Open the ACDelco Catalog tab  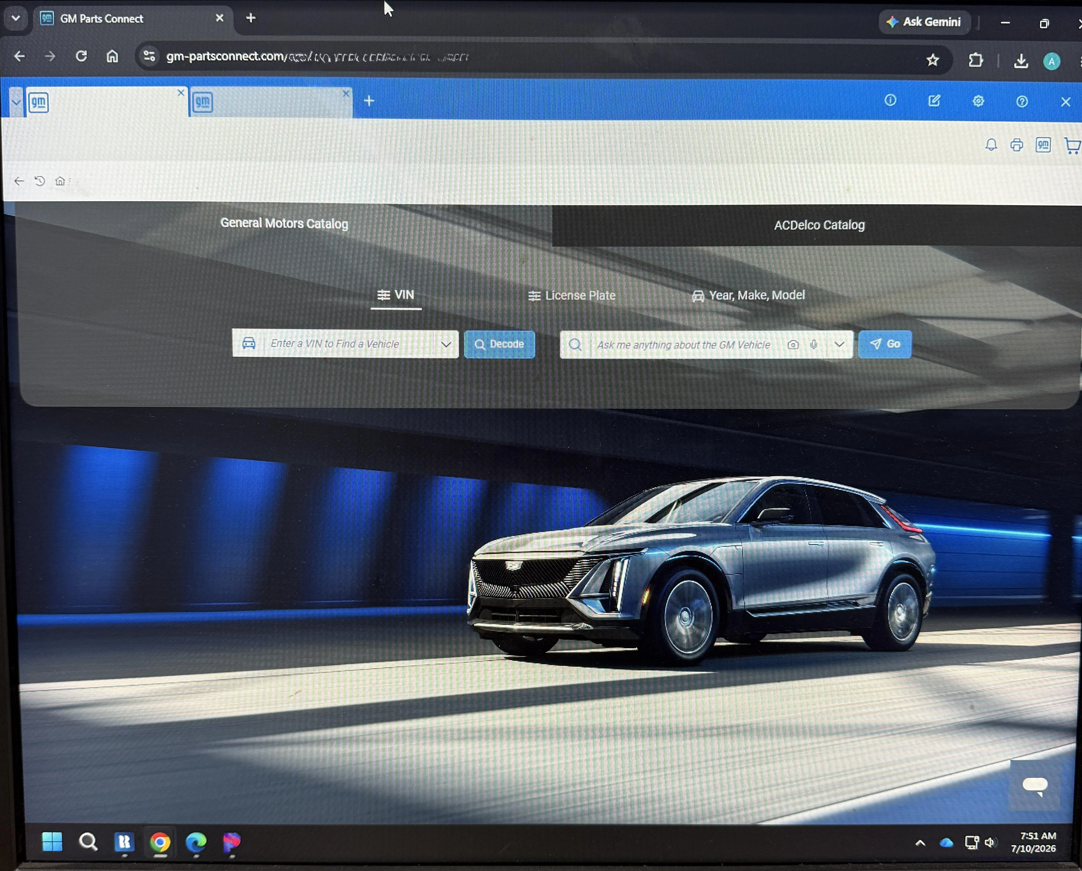[x=819, y=225]
